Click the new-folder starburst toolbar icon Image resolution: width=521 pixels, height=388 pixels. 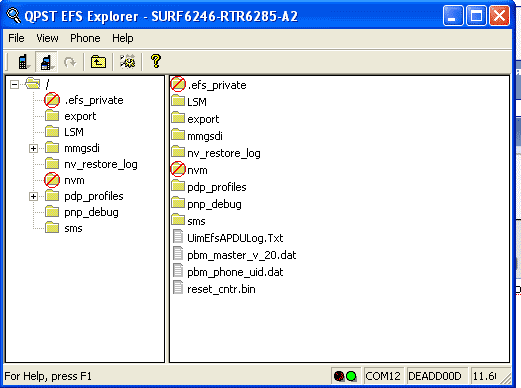[x=127, y=62]
